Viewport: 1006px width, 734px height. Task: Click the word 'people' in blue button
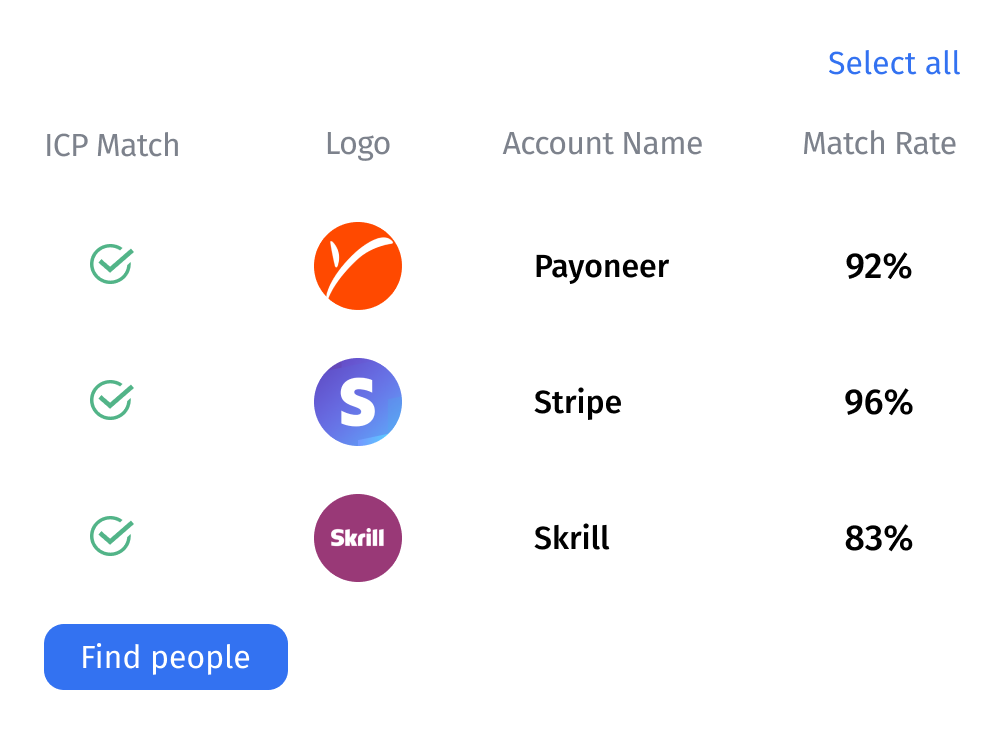coord(201,660)
